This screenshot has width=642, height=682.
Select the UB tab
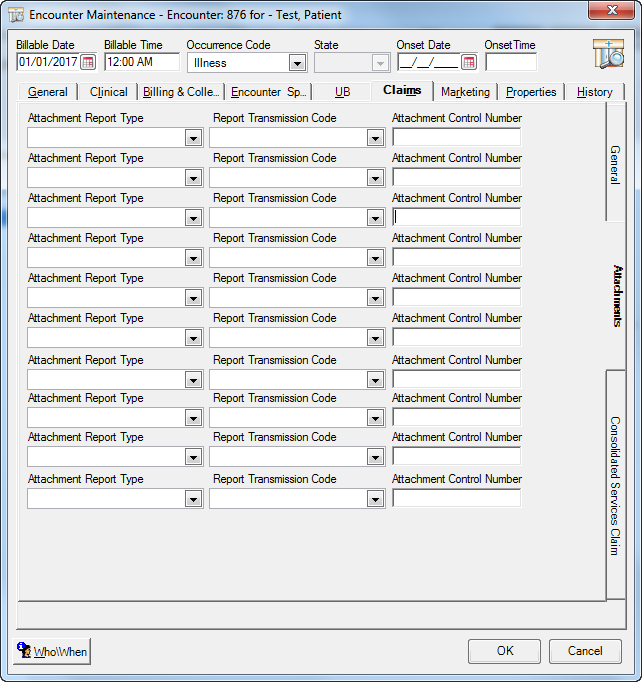(342, 92)
